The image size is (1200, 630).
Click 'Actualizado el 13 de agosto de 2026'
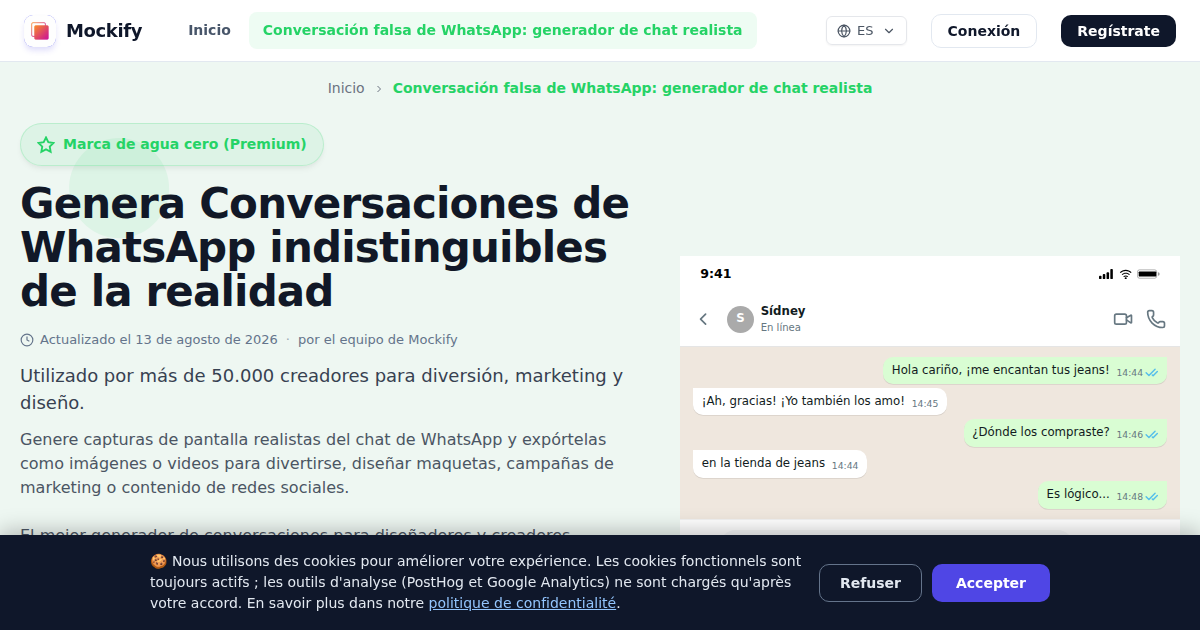tap(159, 340)
